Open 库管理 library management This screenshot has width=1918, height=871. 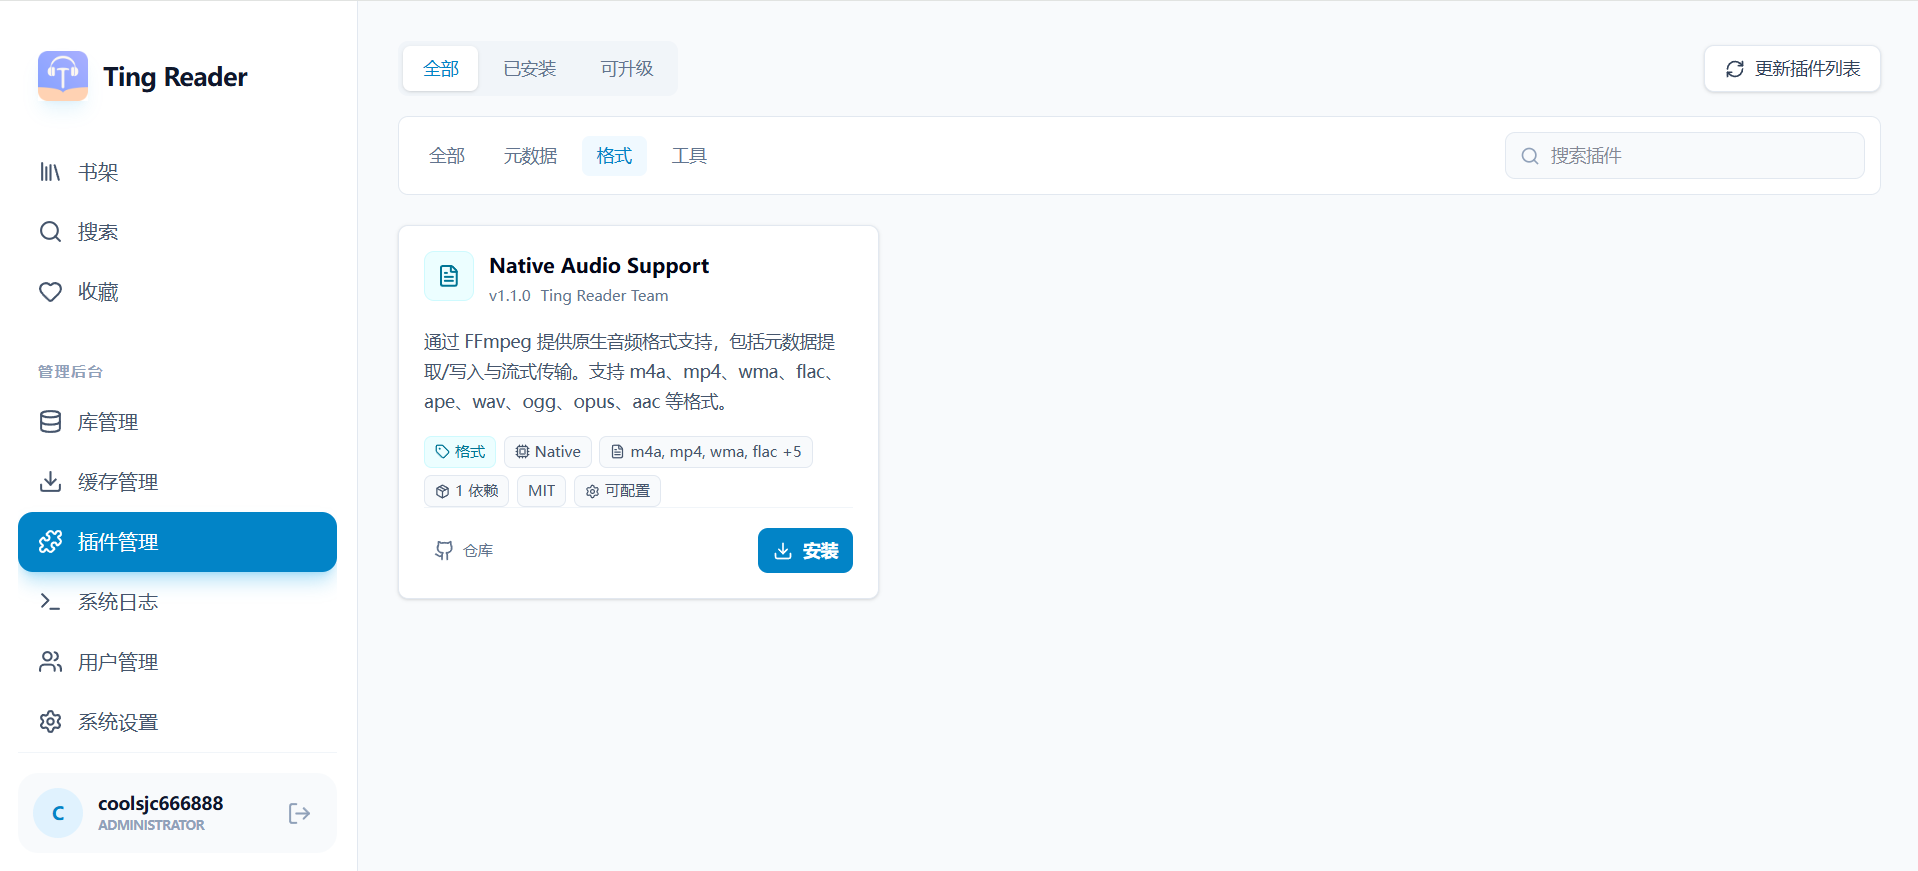point(177,422)
